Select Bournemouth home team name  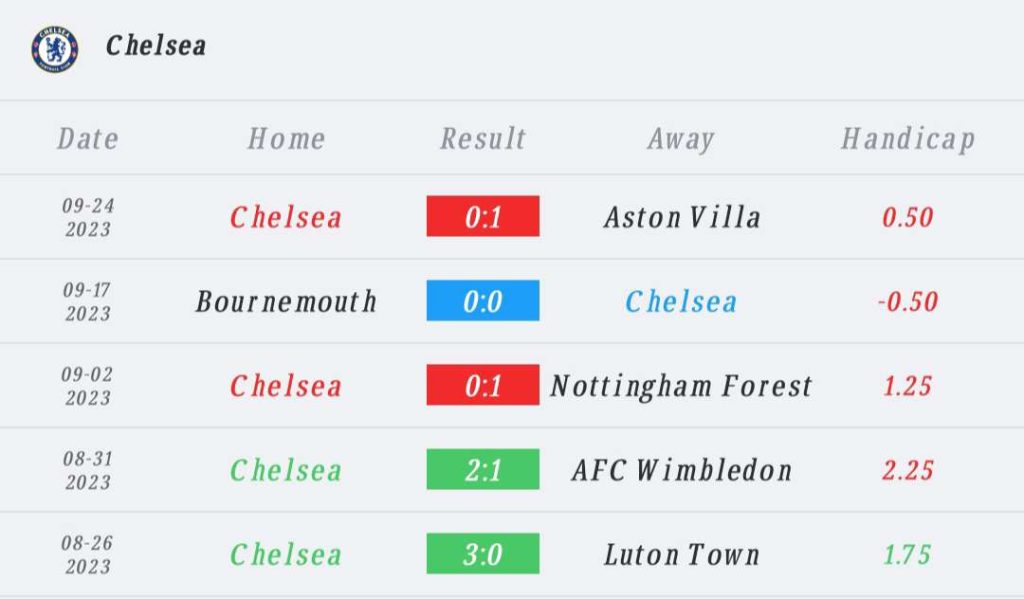pos(286,301)
